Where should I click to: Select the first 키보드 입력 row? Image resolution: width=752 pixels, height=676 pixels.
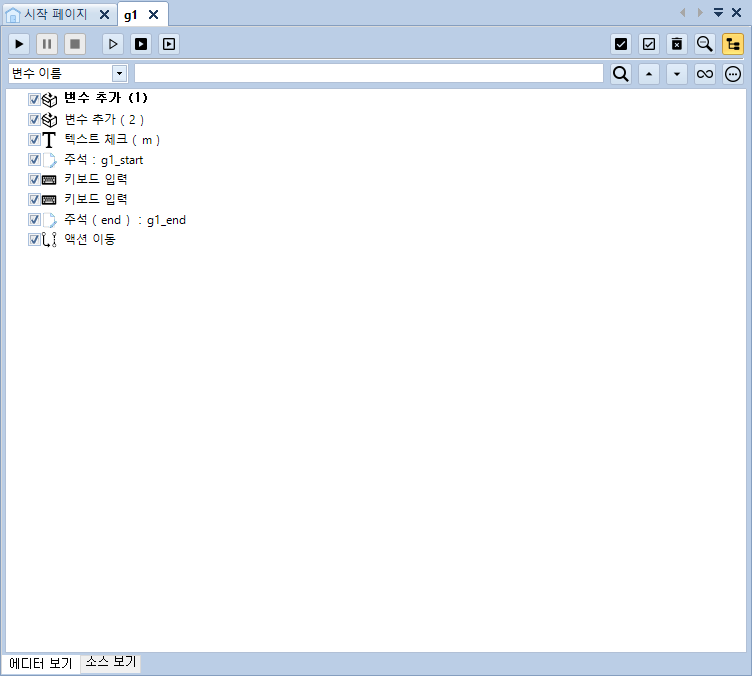[96, 179]
